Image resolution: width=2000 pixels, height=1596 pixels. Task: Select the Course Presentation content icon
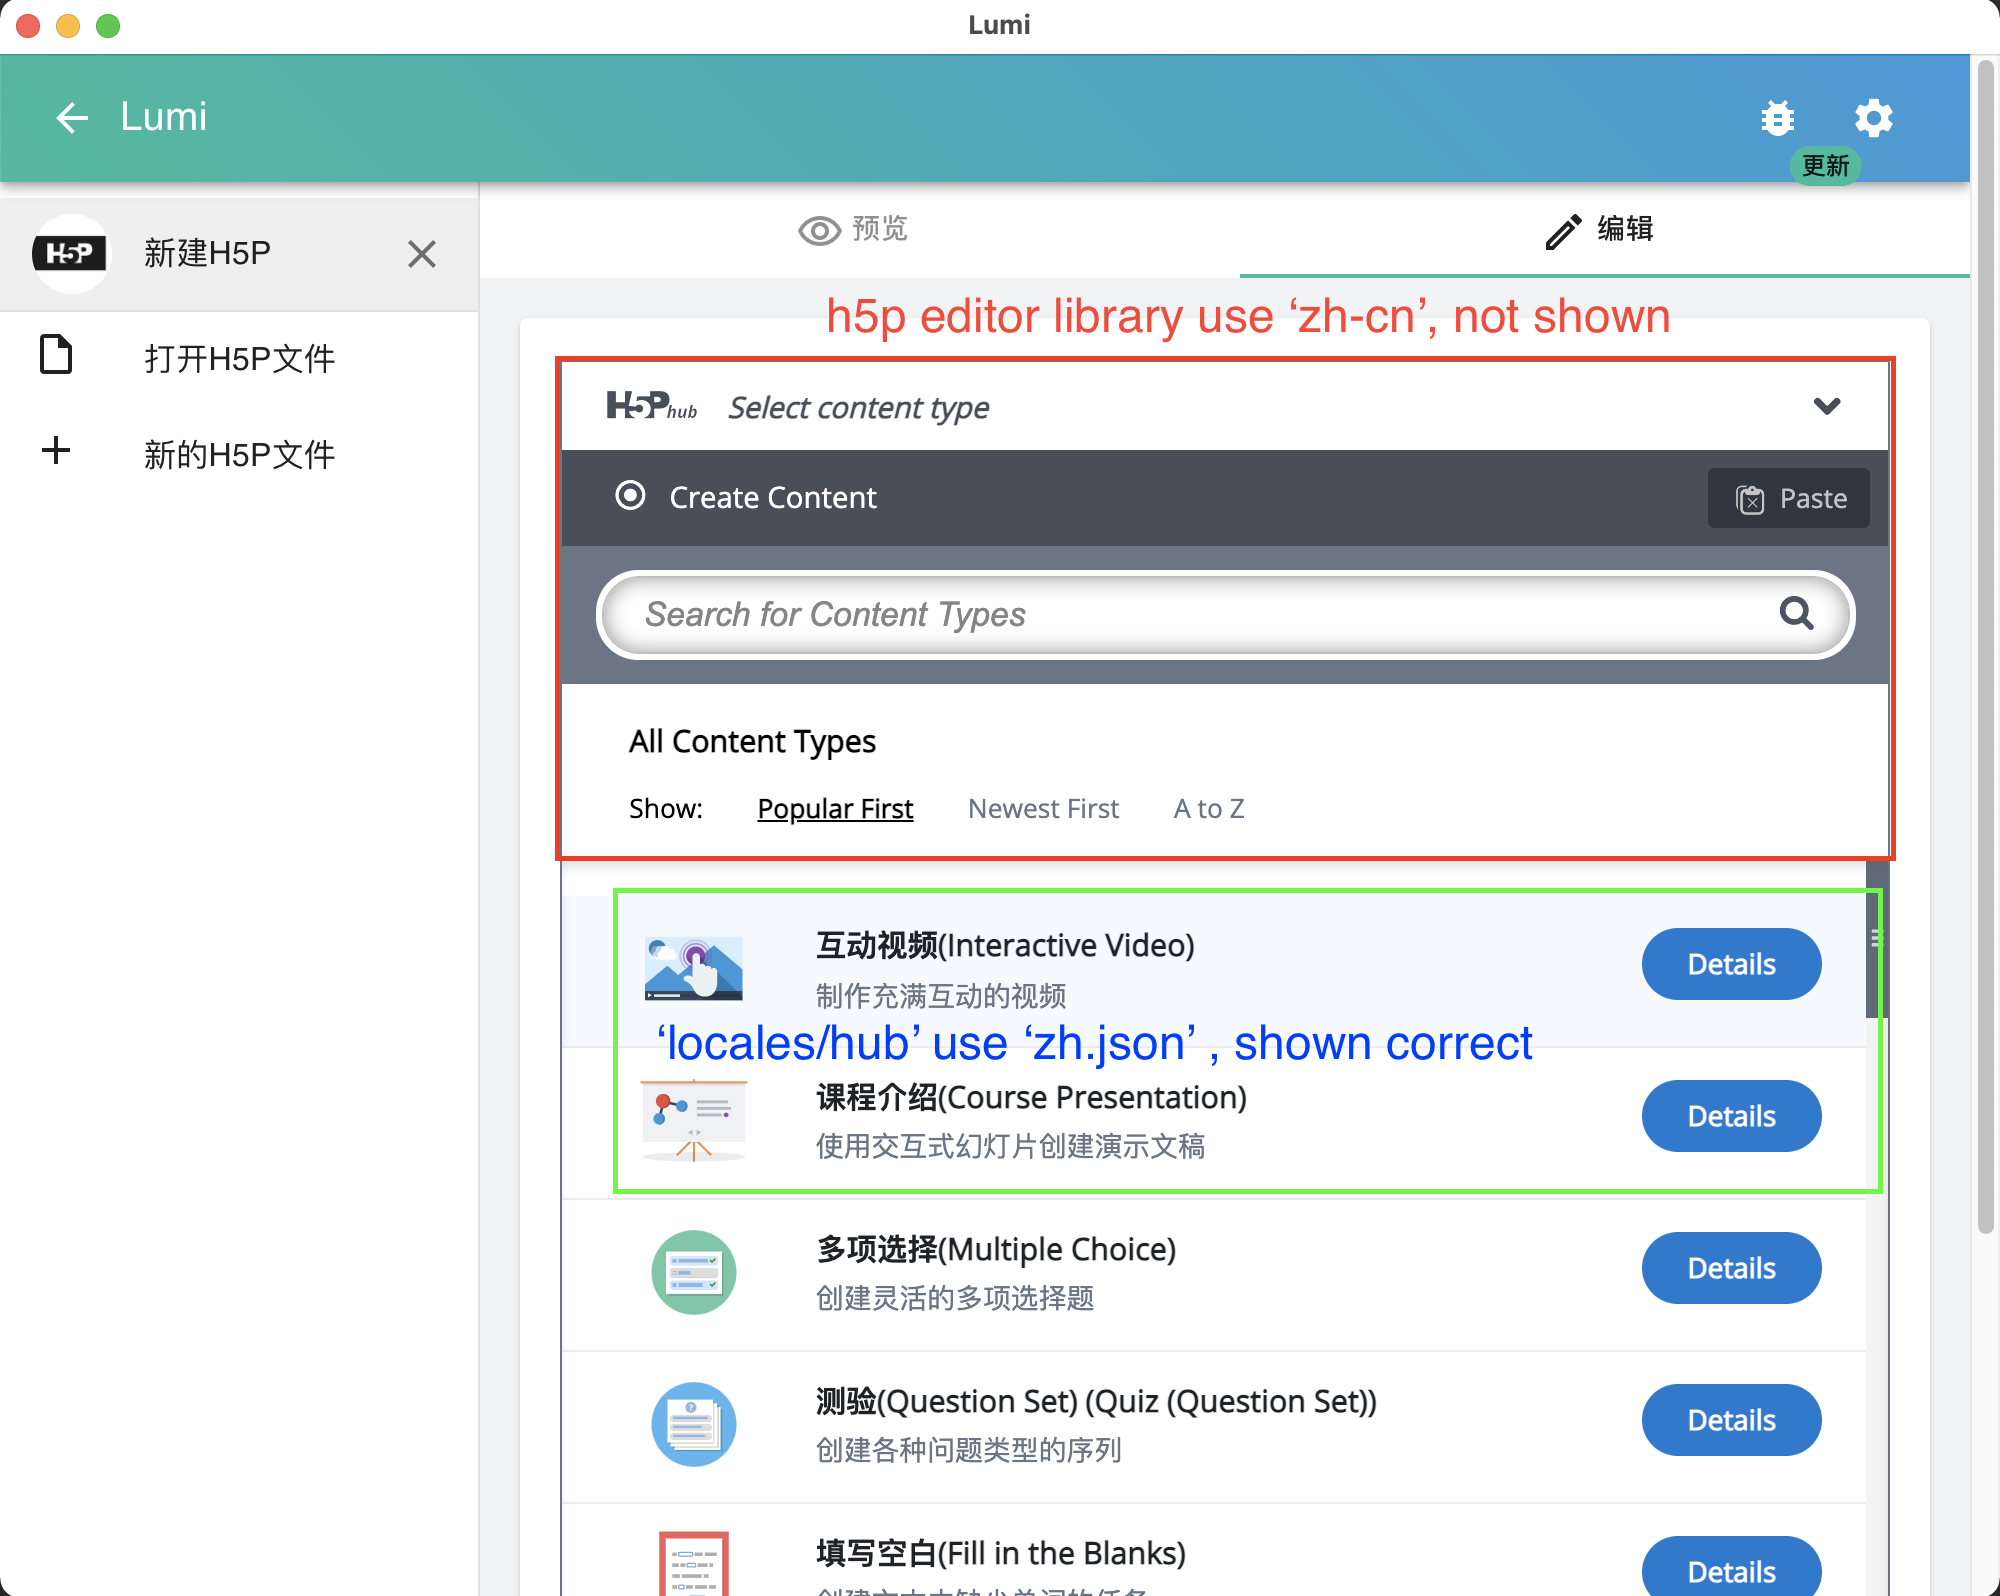[x=694, y=1120]
